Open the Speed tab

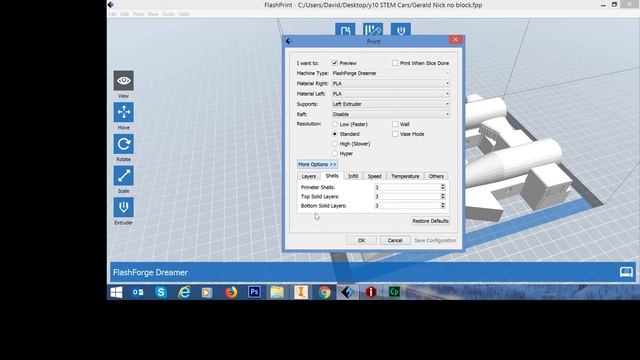pos(374,176)
